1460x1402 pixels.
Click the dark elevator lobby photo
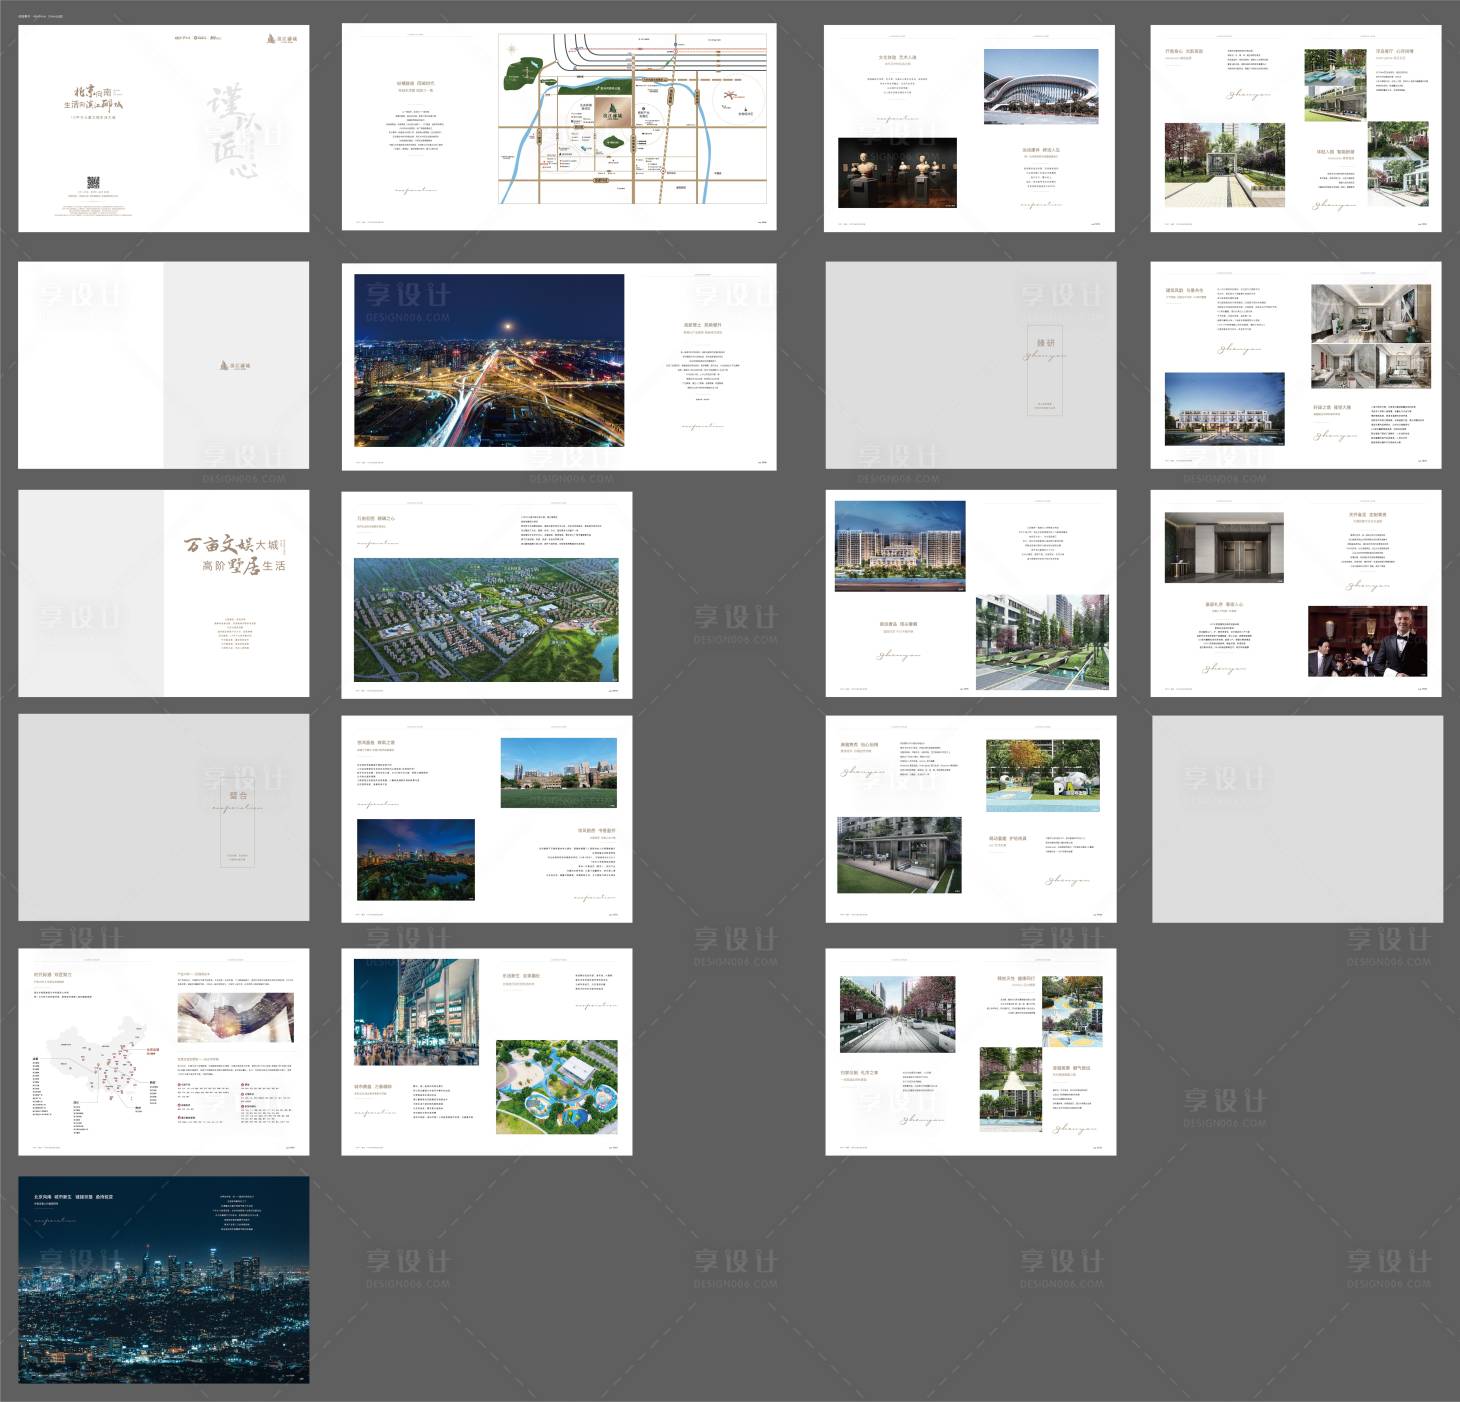(x=1224, y=548)
